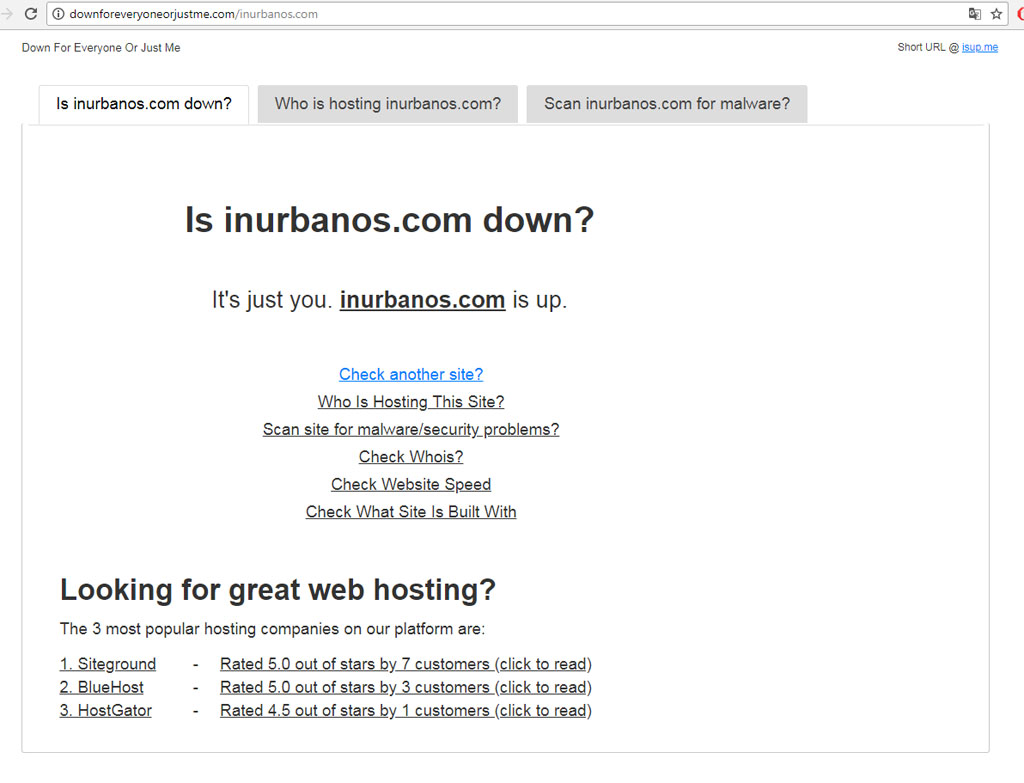This screenshot has width=1024, height=783.
Task: Click 'Check Website Speed' link
Action: tap(411, 484)
